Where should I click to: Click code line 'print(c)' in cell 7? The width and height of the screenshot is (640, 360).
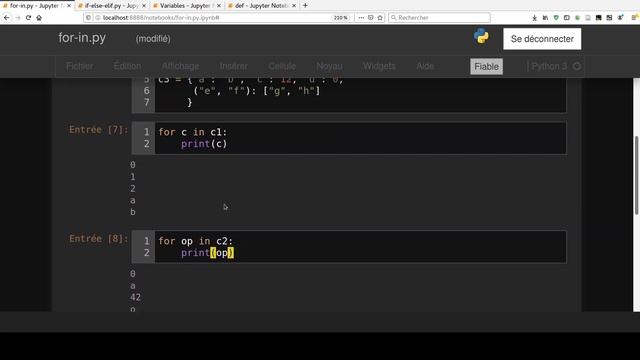point(204,144)
